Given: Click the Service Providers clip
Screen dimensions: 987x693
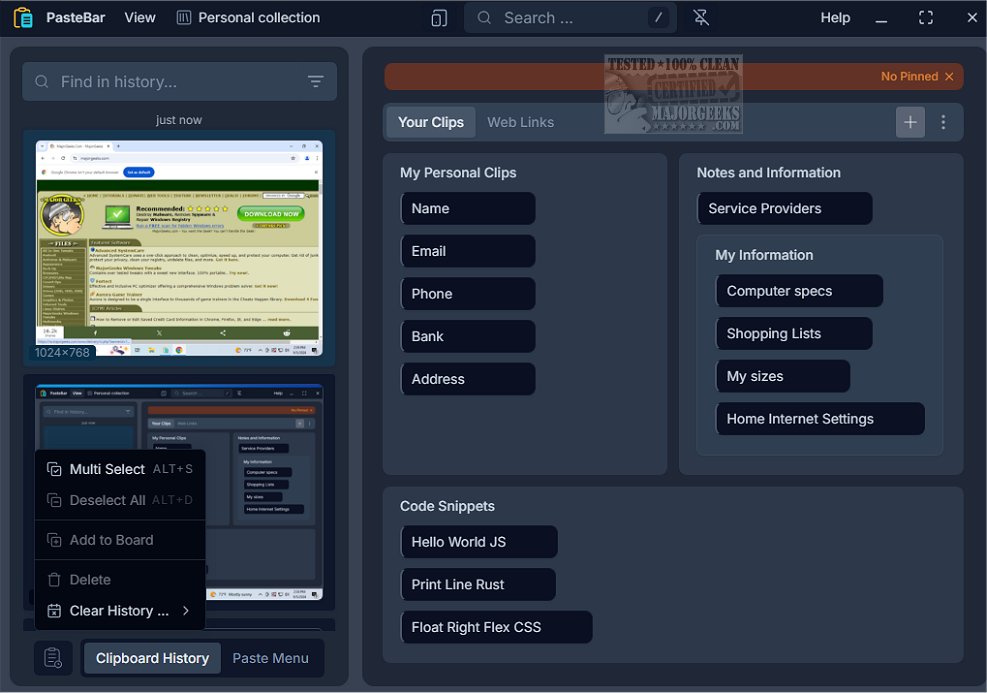Looking at the screenshot, I should (x=785, y=208).
